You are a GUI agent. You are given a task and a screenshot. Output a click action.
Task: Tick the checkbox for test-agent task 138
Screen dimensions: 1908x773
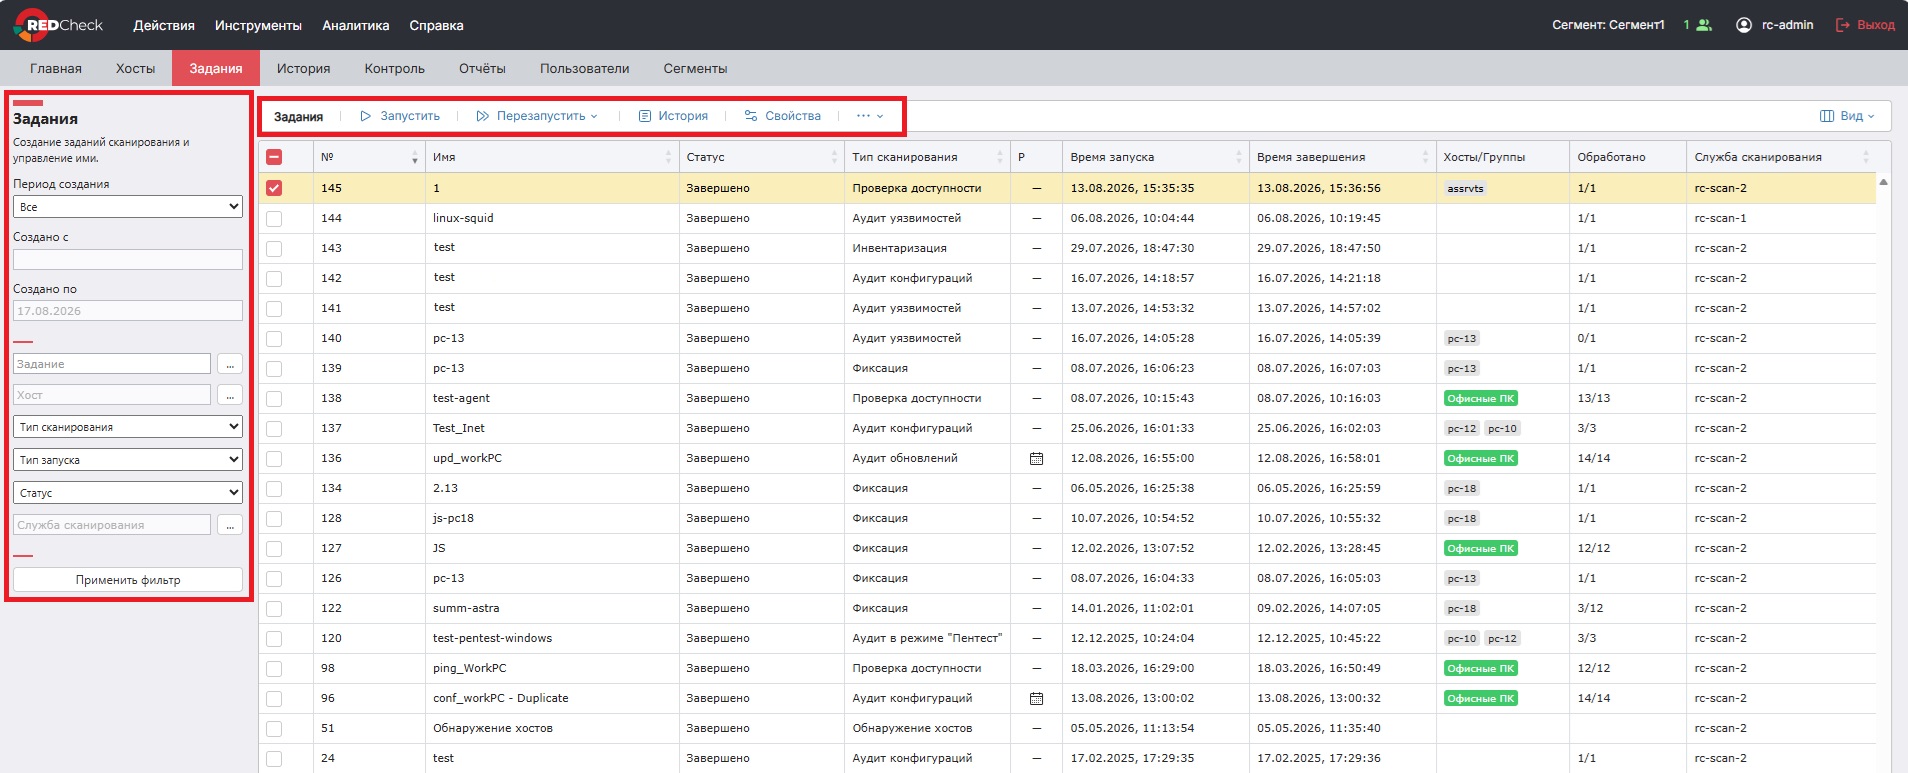pyautogui.click(x=274, y=398)
